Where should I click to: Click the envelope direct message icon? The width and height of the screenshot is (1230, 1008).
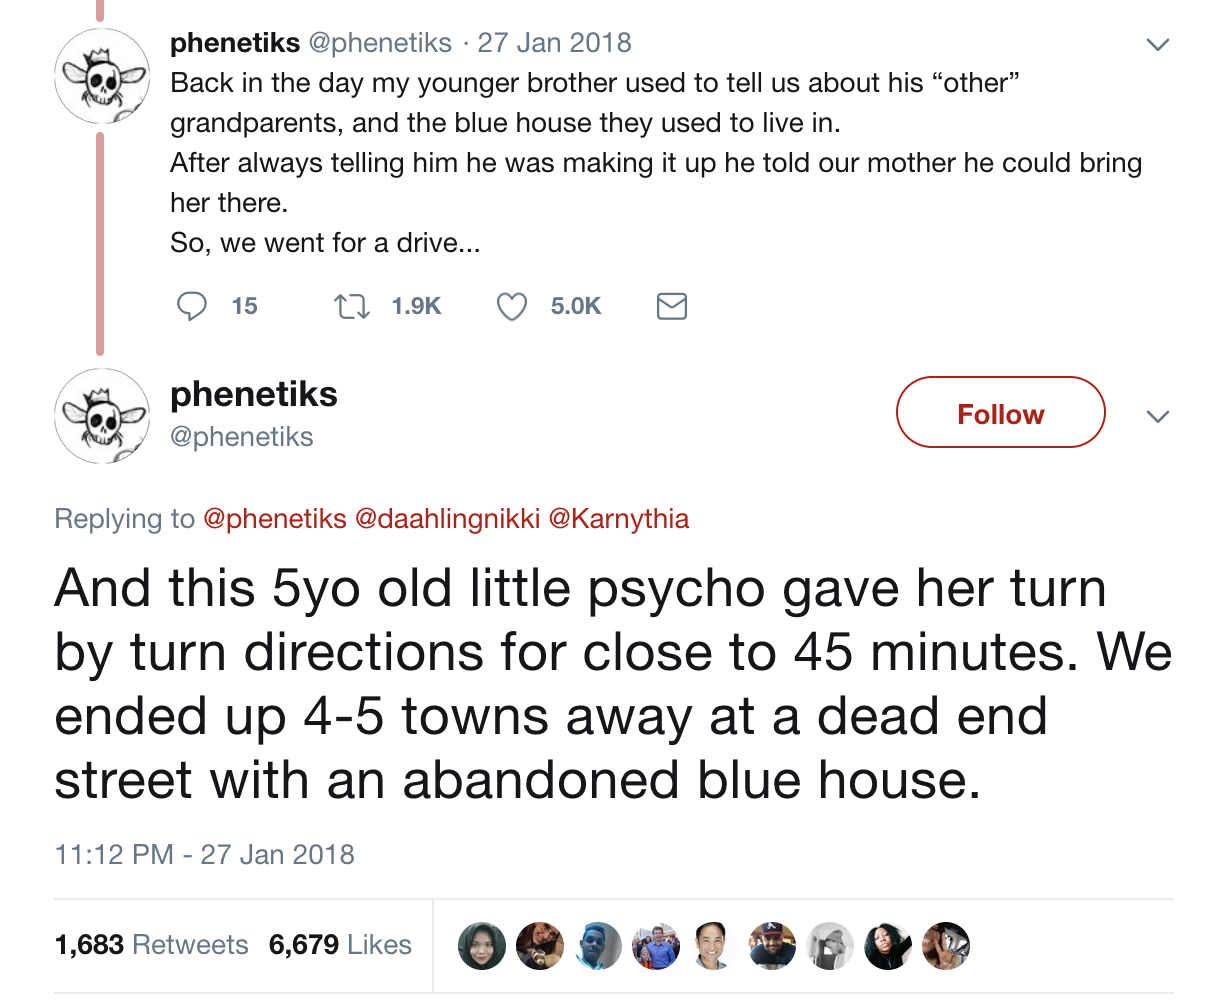coord(671,306)
